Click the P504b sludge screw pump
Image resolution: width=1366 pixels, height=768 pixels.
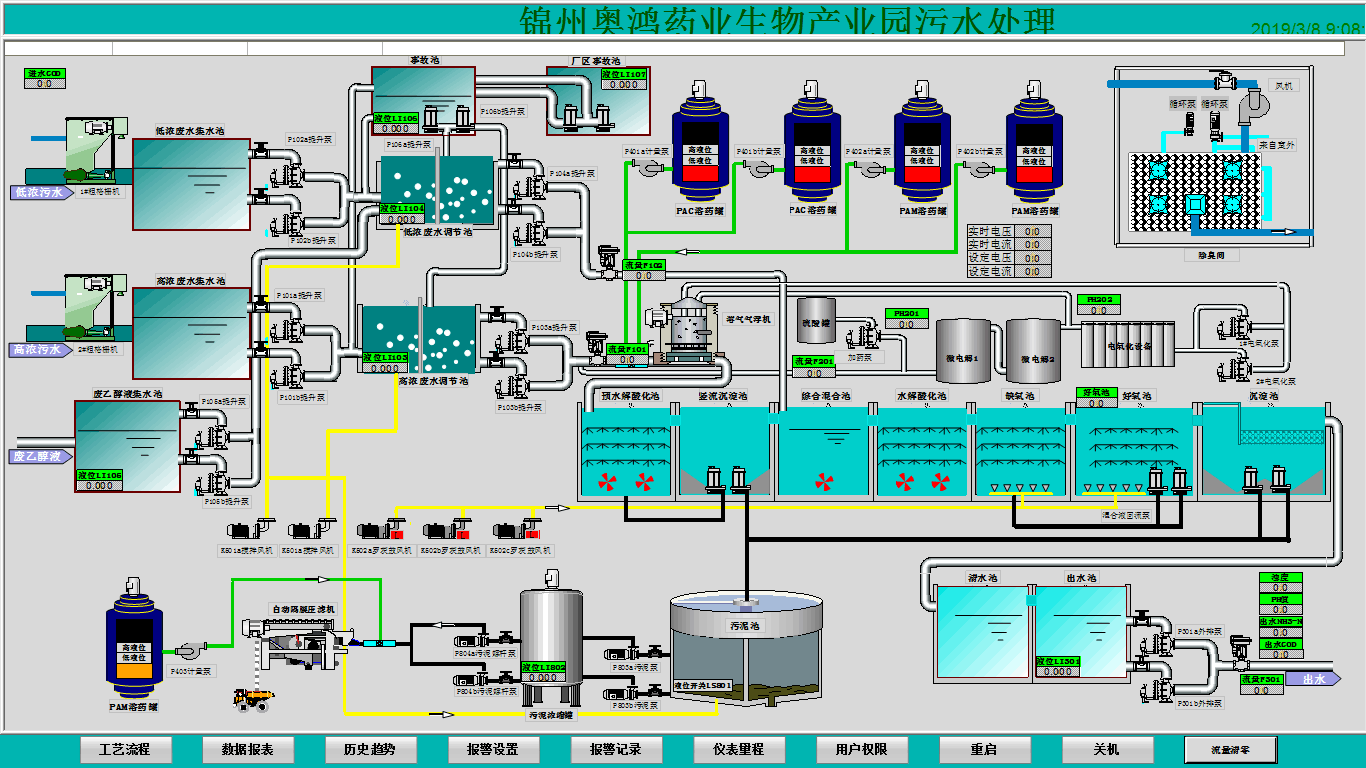(470, 679)
